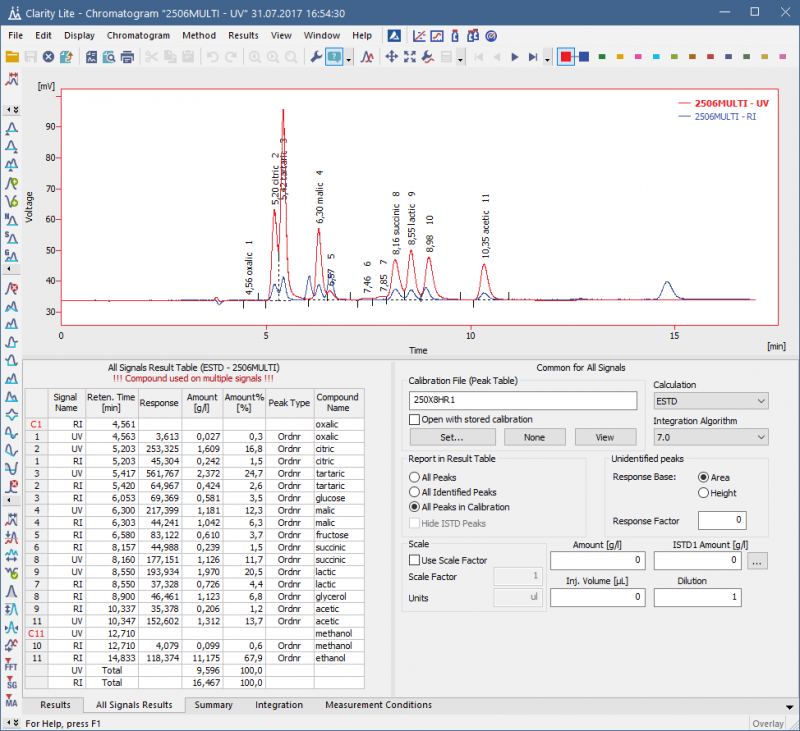Select All Identified Peaks radio button
This screenshot has width=800, height=731.
[x=414, y=492]
